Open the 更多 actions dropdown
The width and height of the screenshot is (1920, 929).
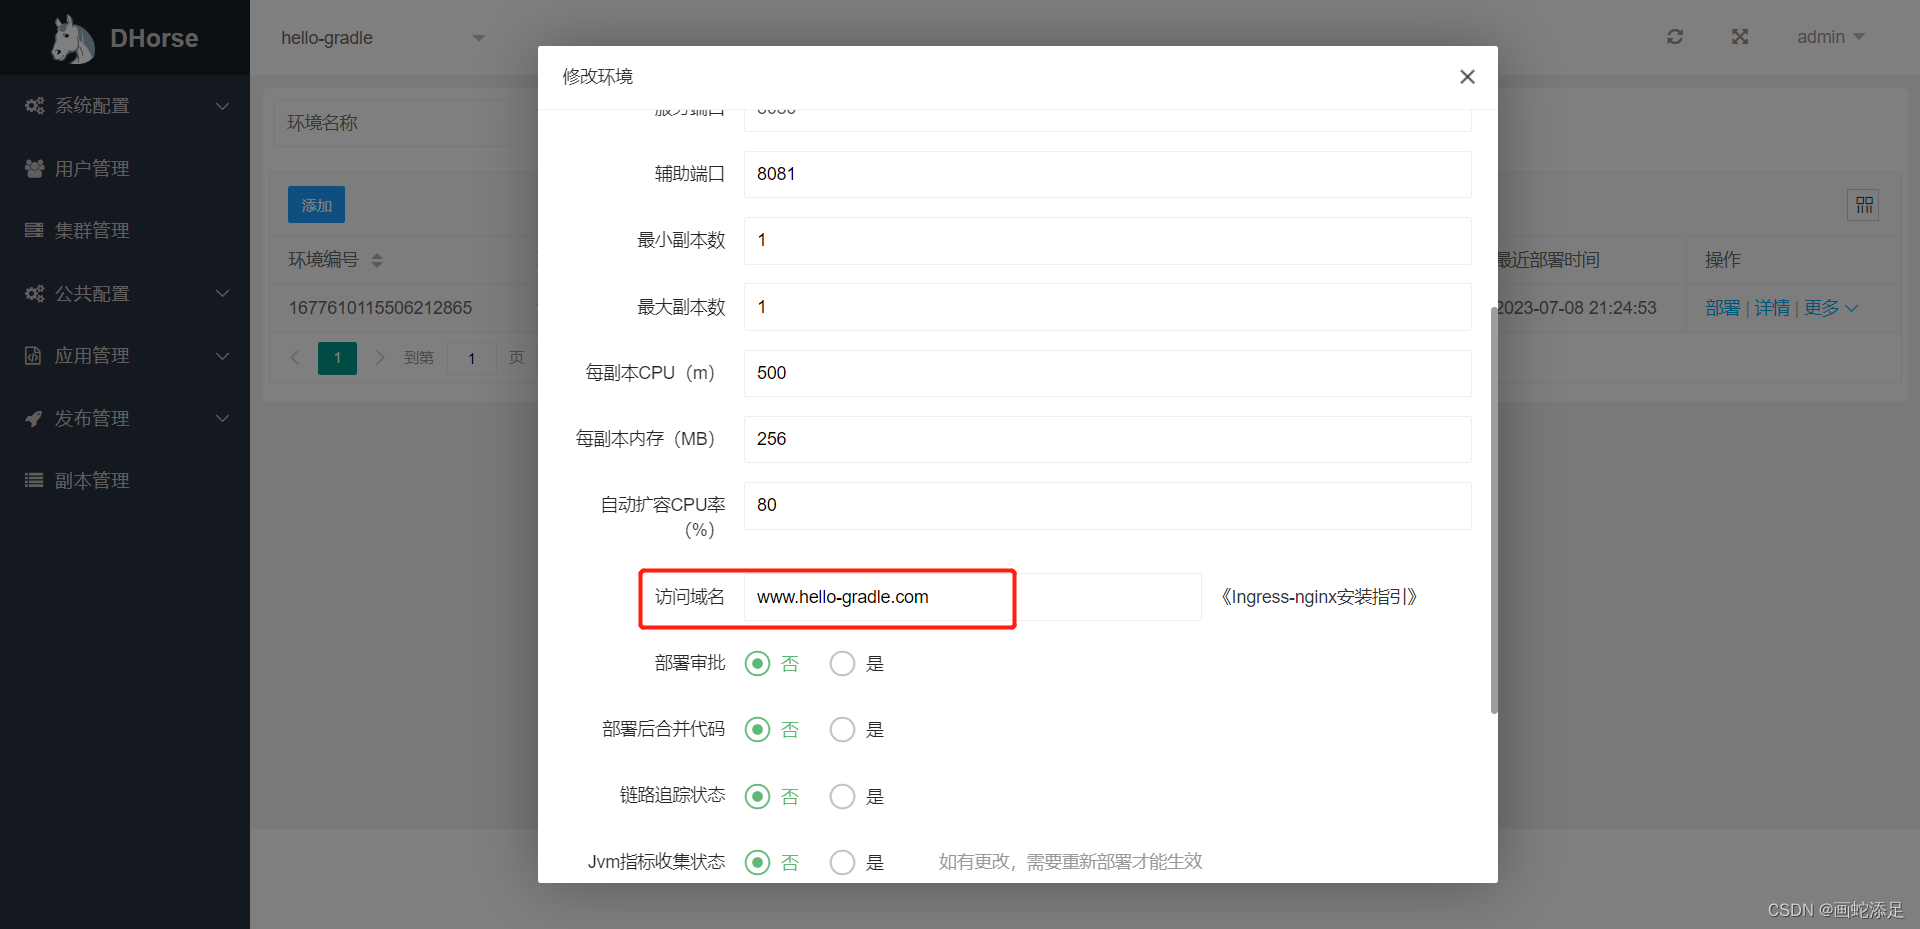point(1831,308)
